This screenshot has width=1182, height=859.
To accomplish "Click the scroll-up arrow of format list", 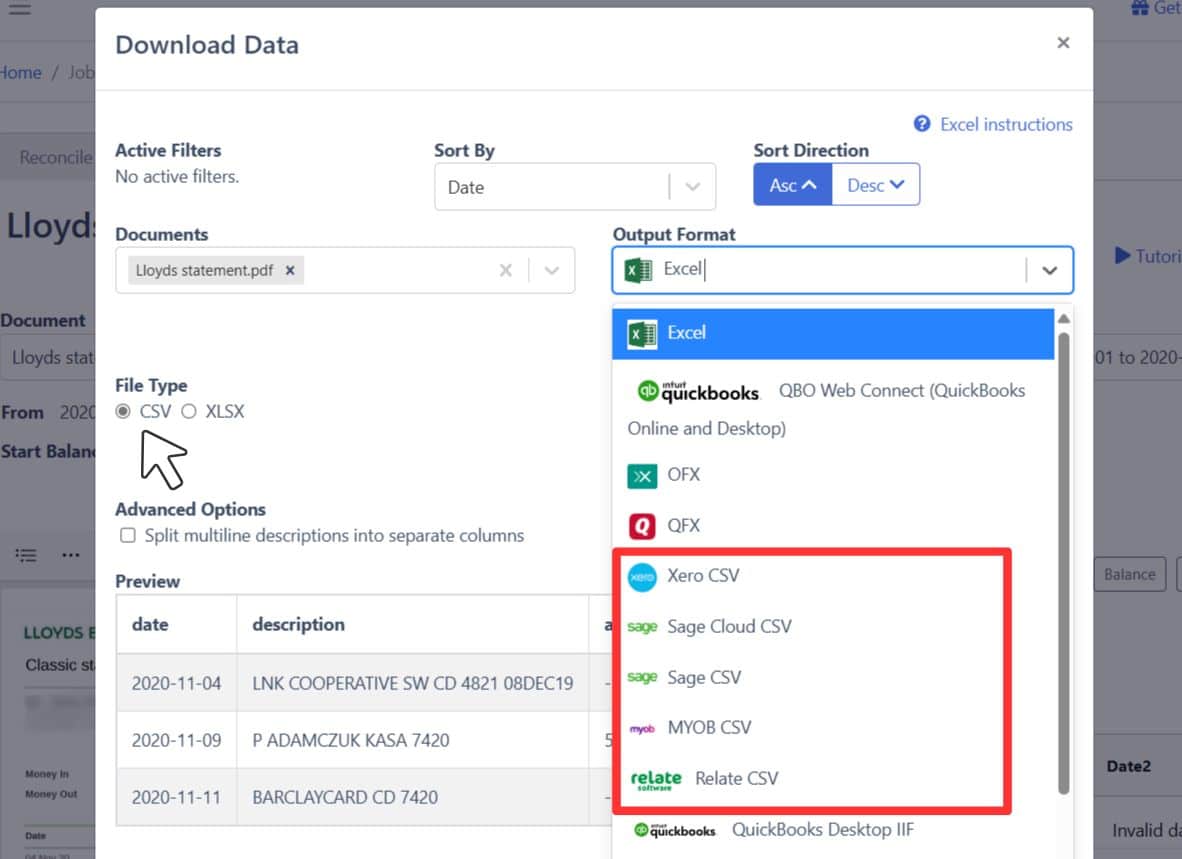I will point(1064,319).
